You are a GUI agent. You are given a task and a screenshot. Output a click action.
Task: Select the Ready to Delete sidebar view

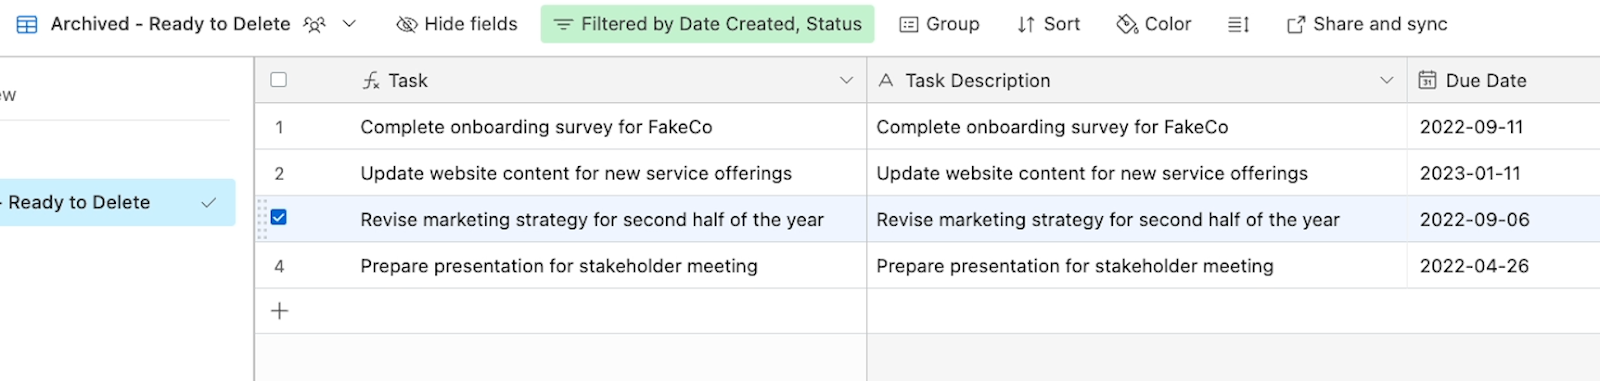pos(116,202)
